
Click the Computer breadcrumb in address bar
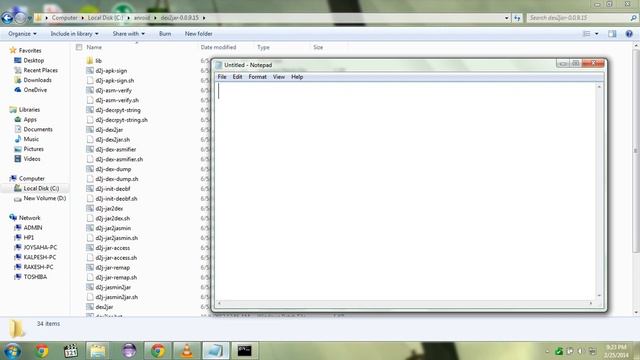pyautogui.click(x=64, y=18)
